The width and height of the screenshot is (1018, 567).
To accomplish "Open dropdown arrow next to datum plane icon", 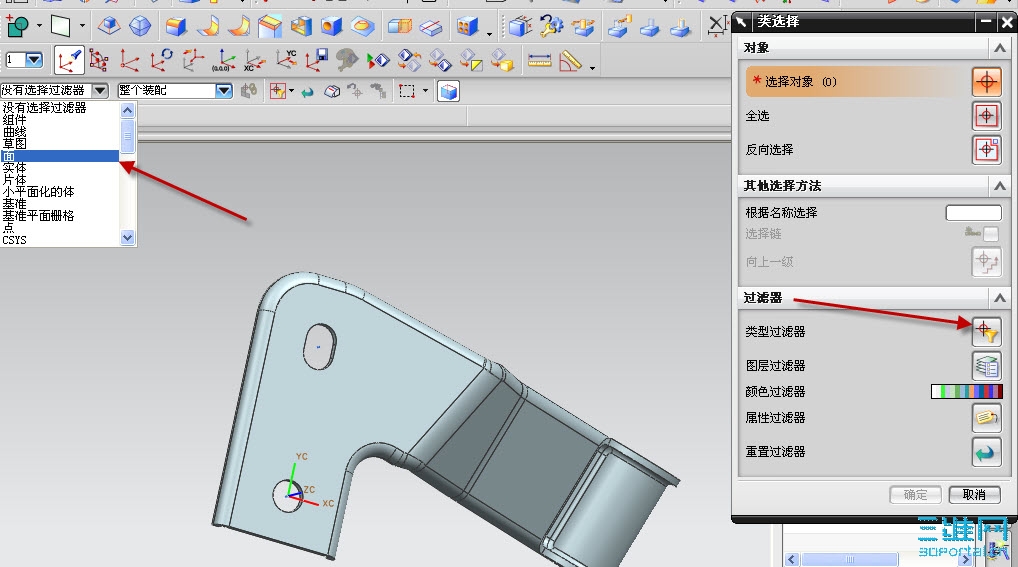I will [82, 26].
